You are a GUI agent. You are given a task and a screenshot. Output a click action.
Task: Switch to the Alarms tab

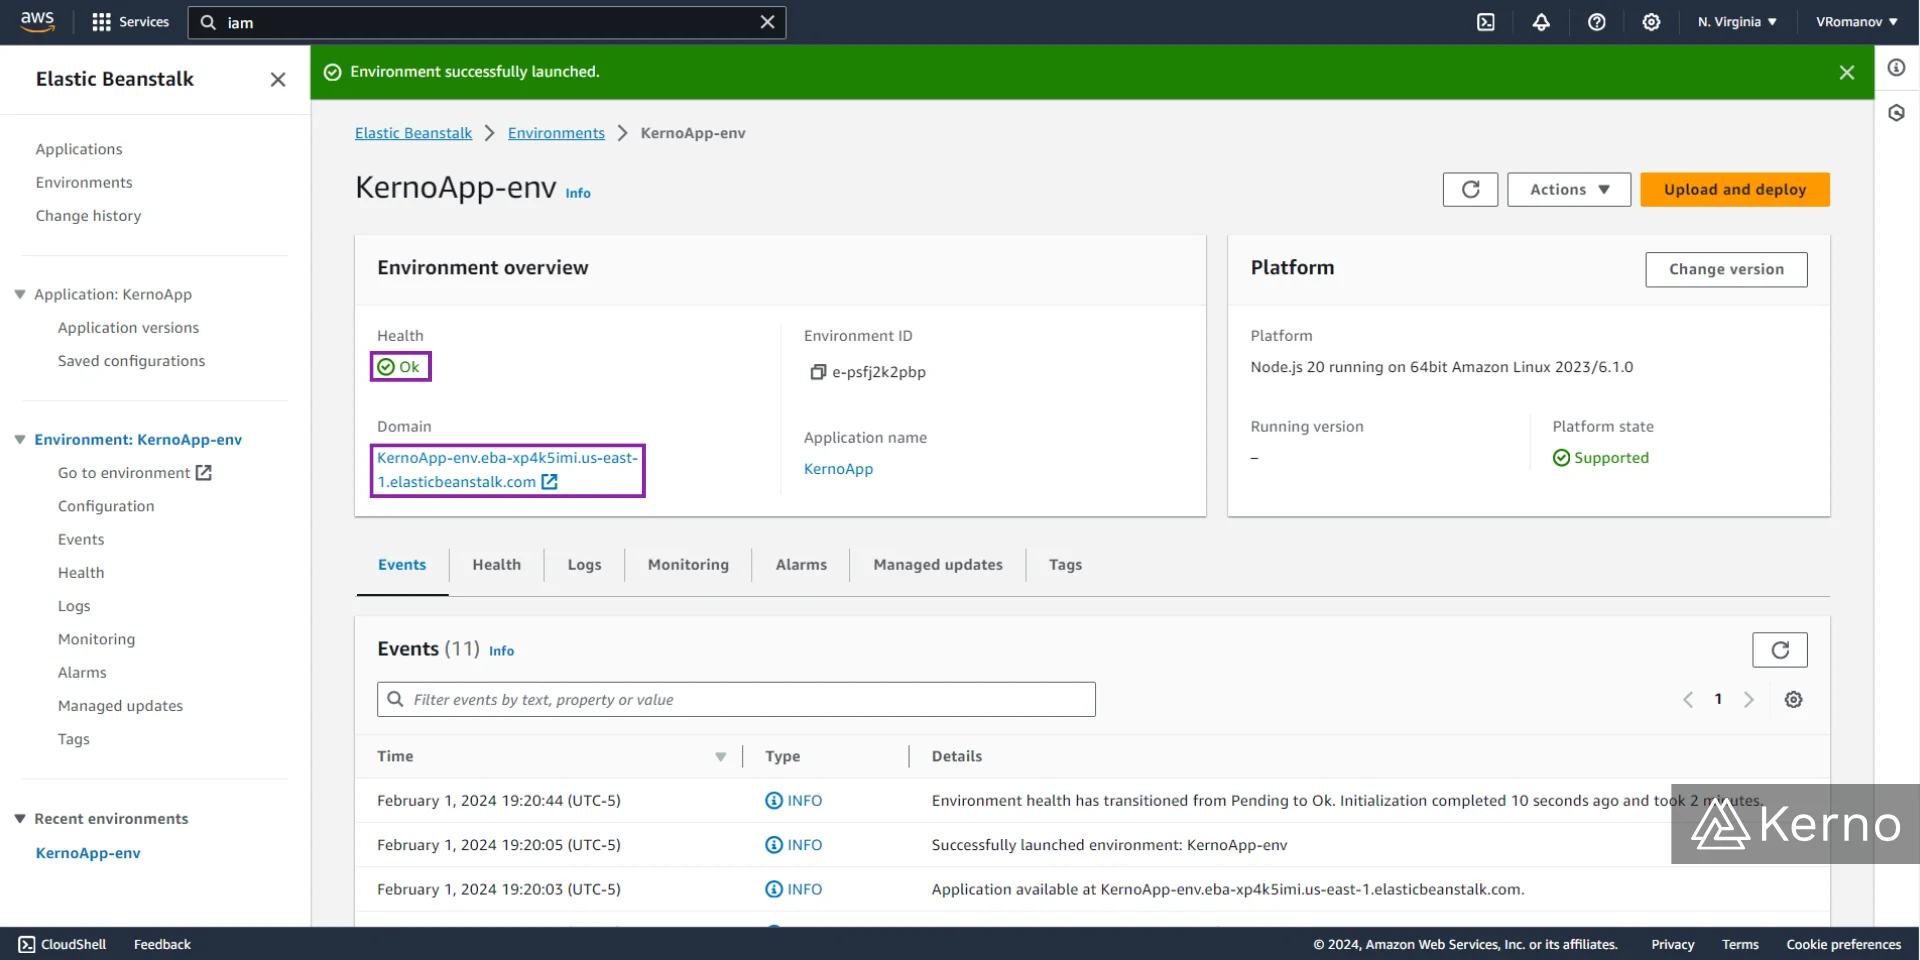tap(801, 565)
